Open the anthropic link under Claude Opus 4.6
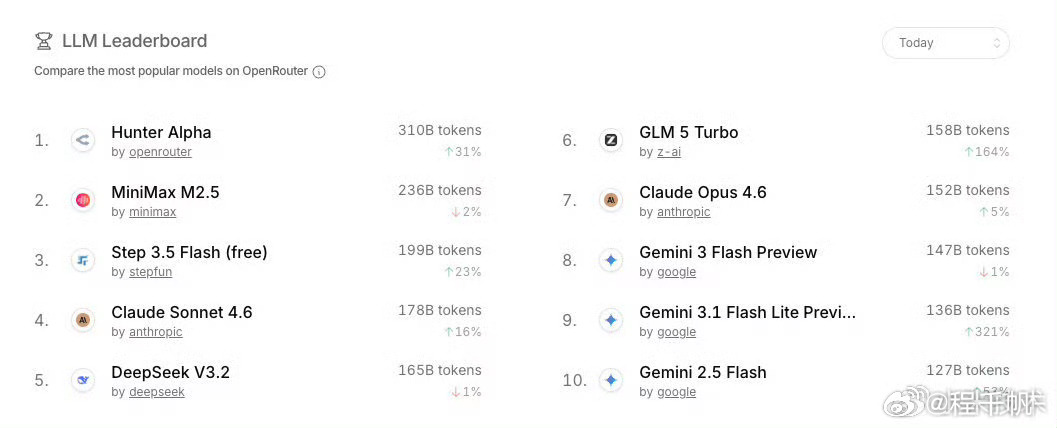This screenshot has height=428, width=1057. [683, 212]
